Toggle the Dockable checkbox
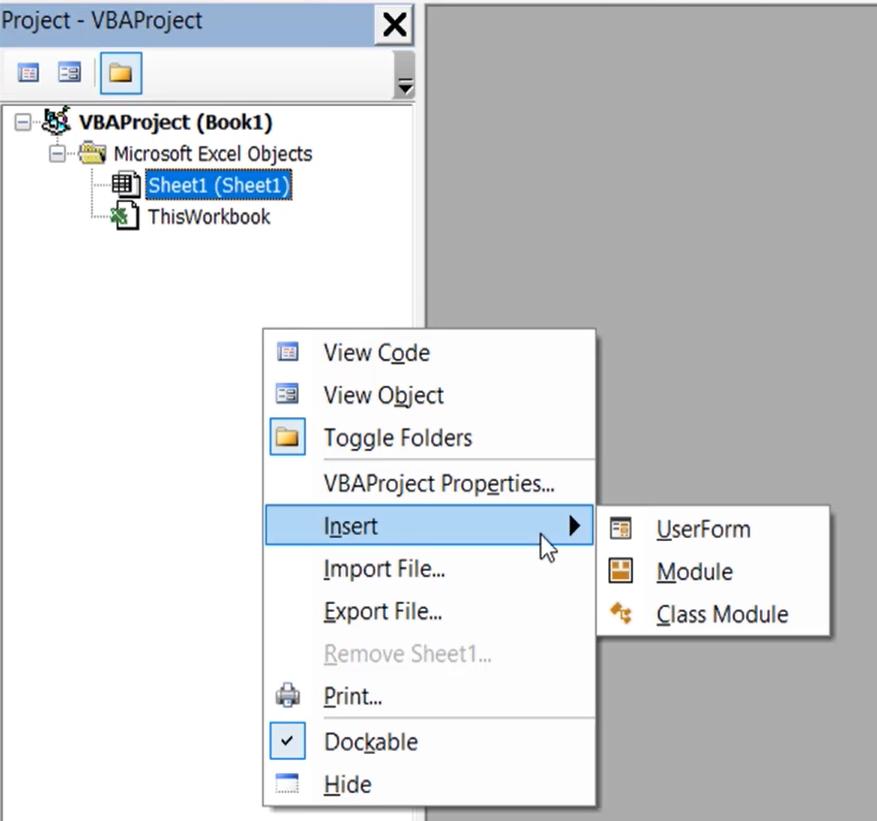This screenshot has width=877, height=821. click(x=288, y=741)
